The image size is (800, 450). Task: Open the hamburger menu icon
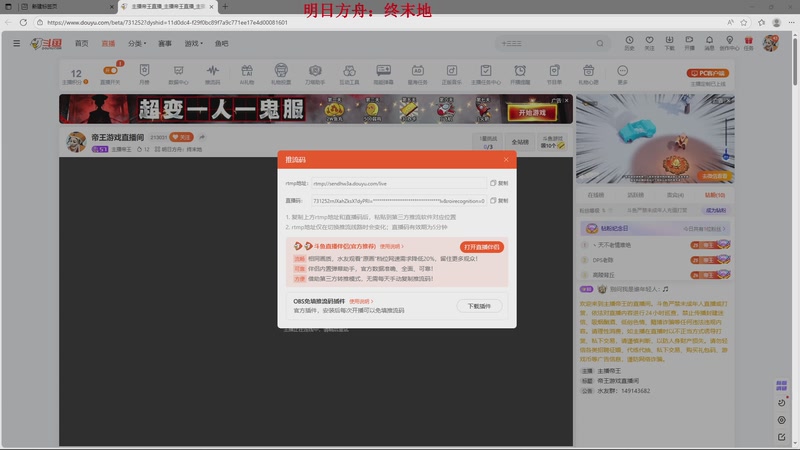coord(17,43)
